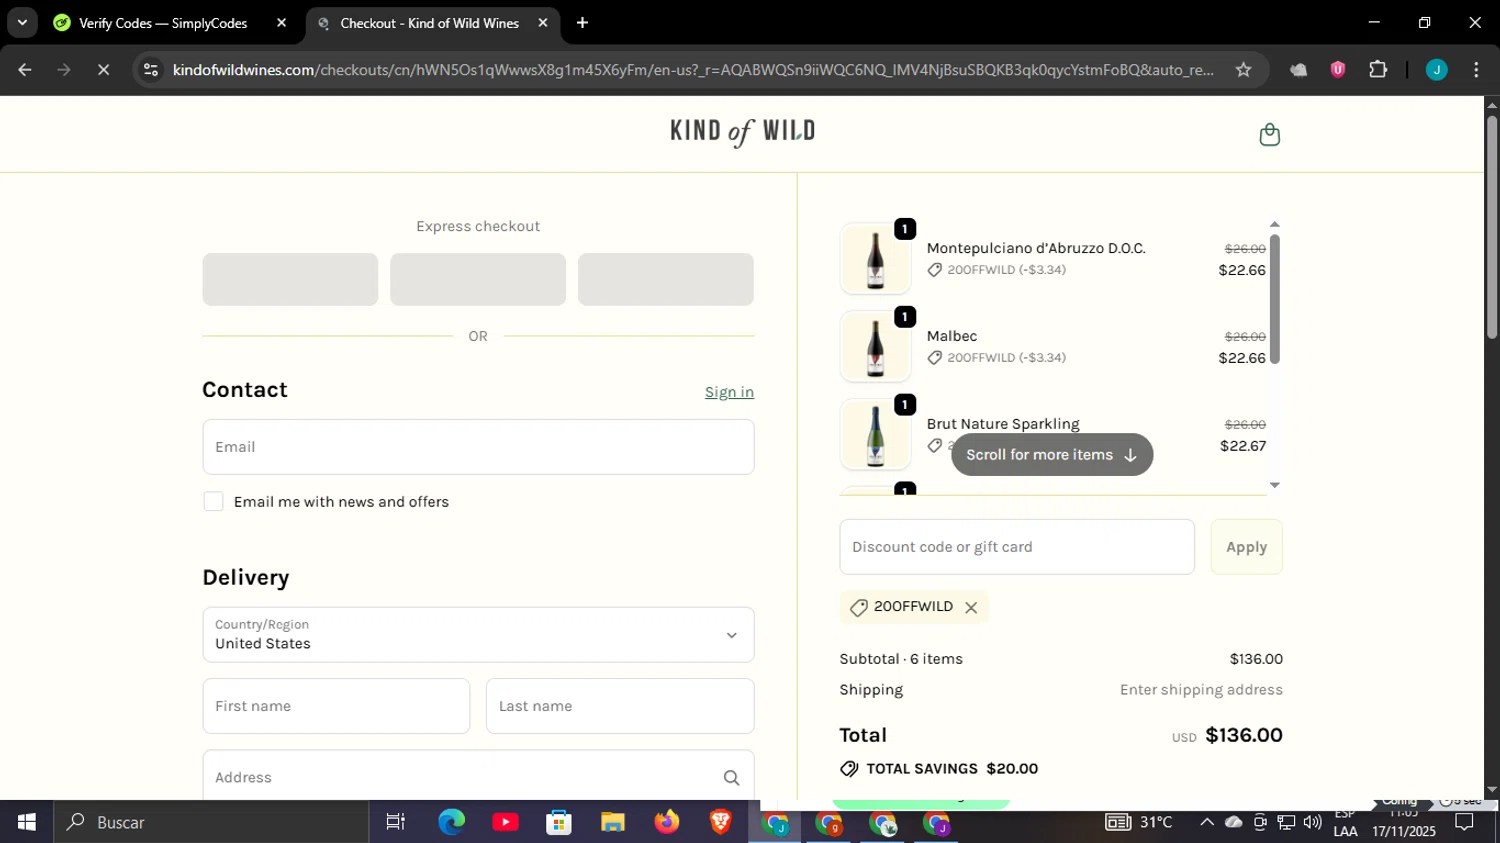Open the Chrome profile avatar
1500x843 pixels.
coord(1436,70)
